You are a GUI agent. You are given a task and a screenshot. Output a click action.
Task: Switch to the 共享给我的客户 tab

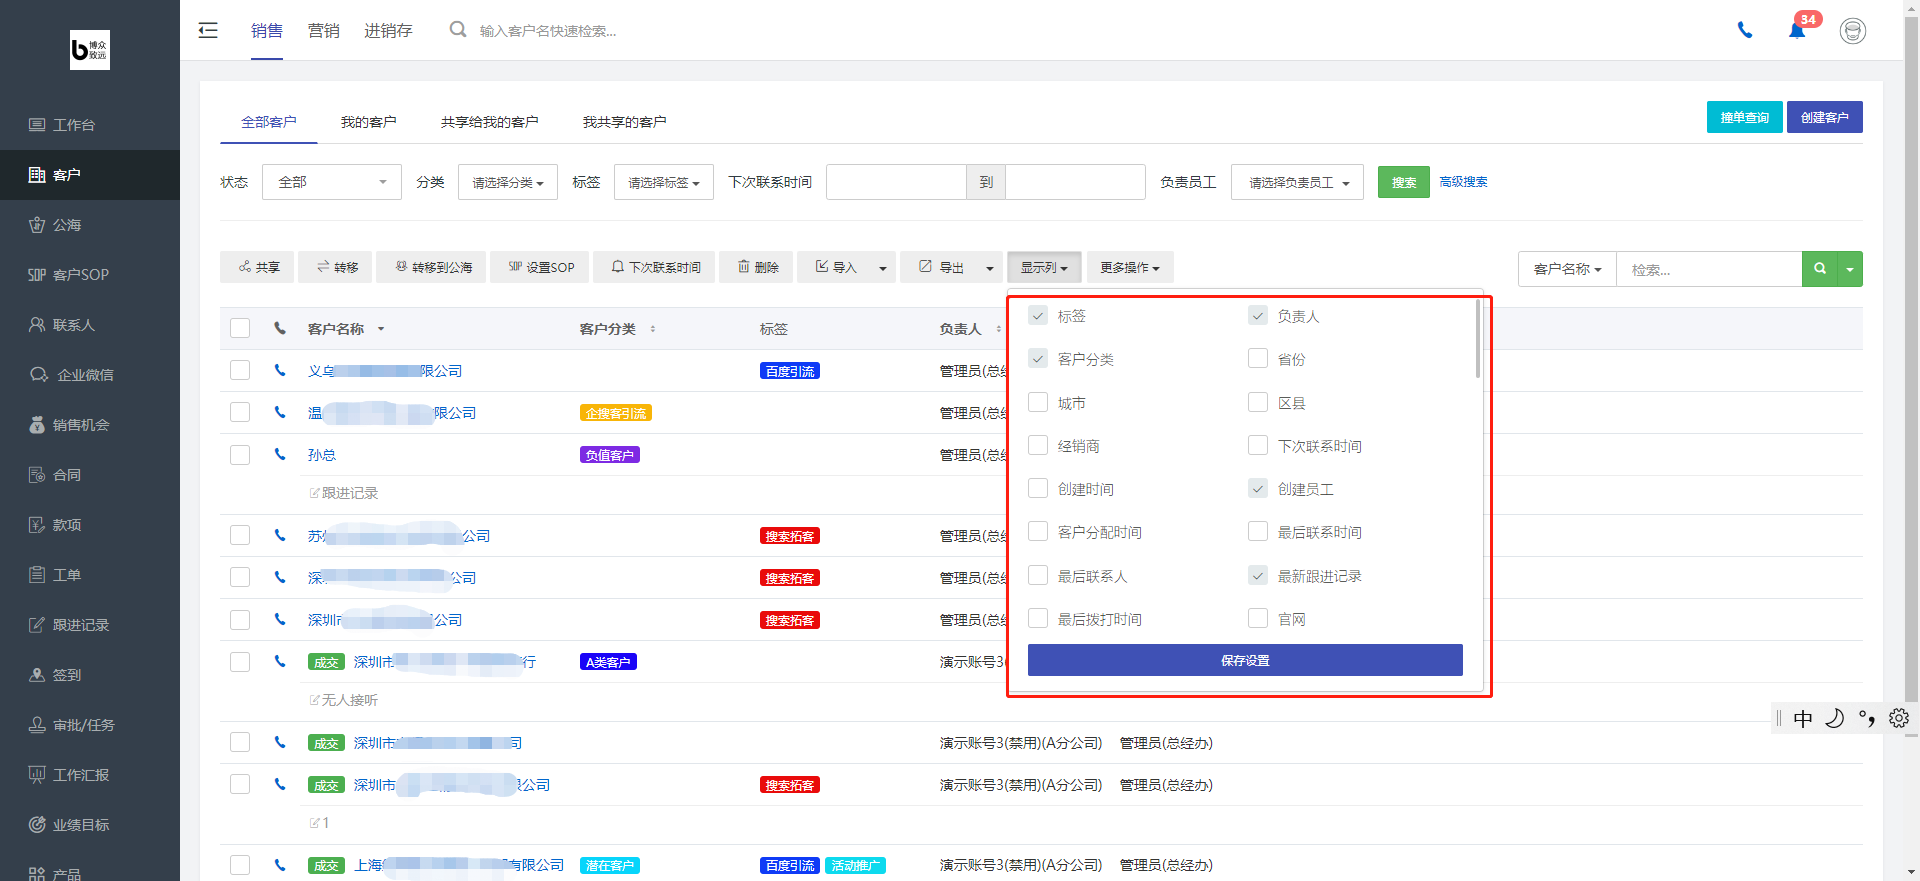click(489, 122)
